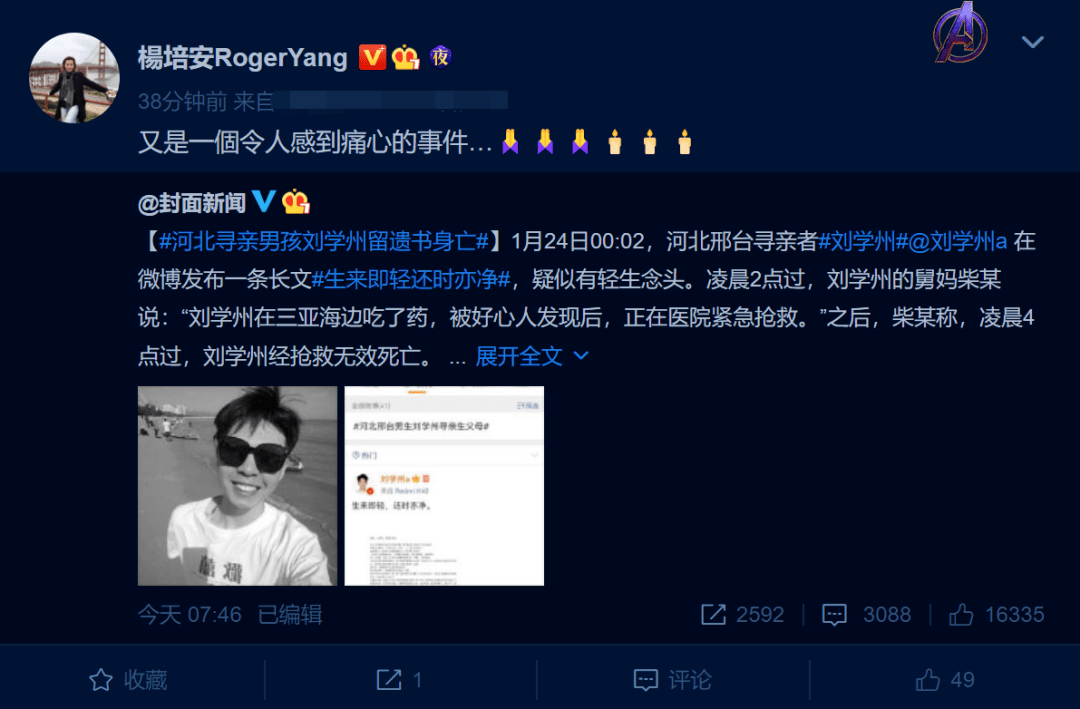Open the Weibo screenshot thumbnail image

pyautogui.click(x=444, y=486)
